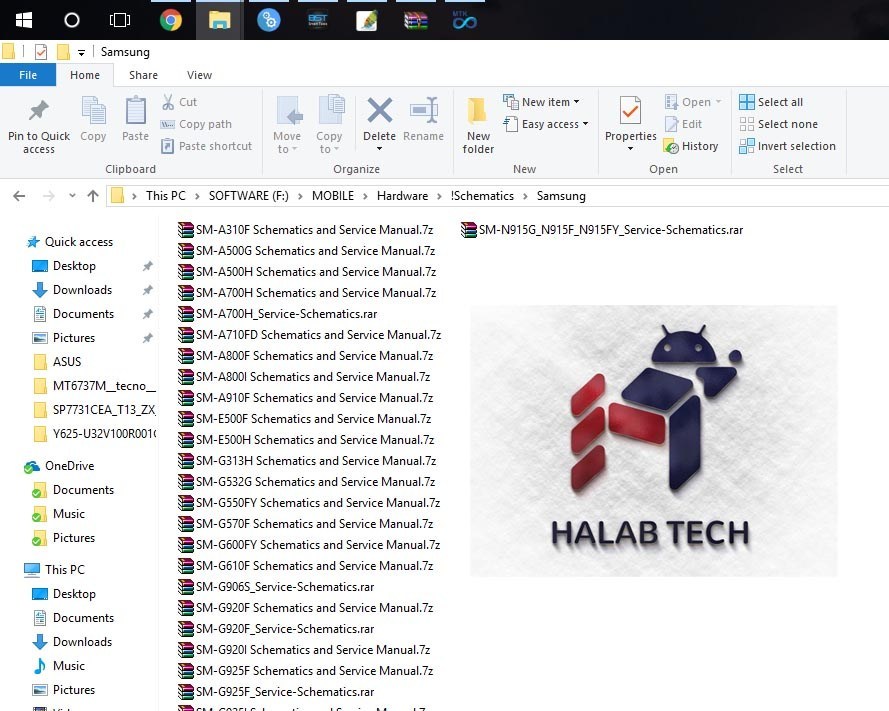This screenshot has height=711, width=889.
Task: Click the Paste clipboard icon
Action: (x=136, y=111)
